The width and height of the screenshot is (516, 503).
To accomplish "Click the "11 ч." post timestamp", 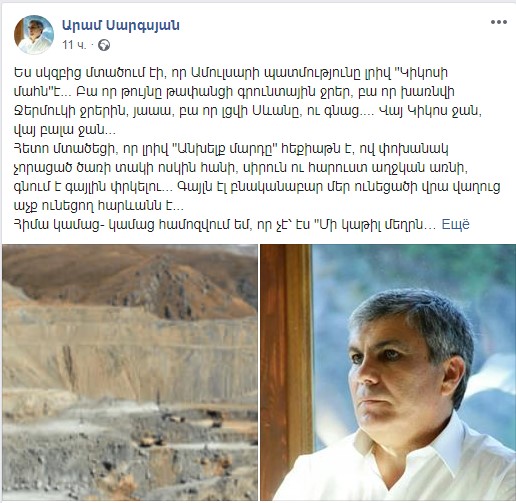I will pos(74,45).
